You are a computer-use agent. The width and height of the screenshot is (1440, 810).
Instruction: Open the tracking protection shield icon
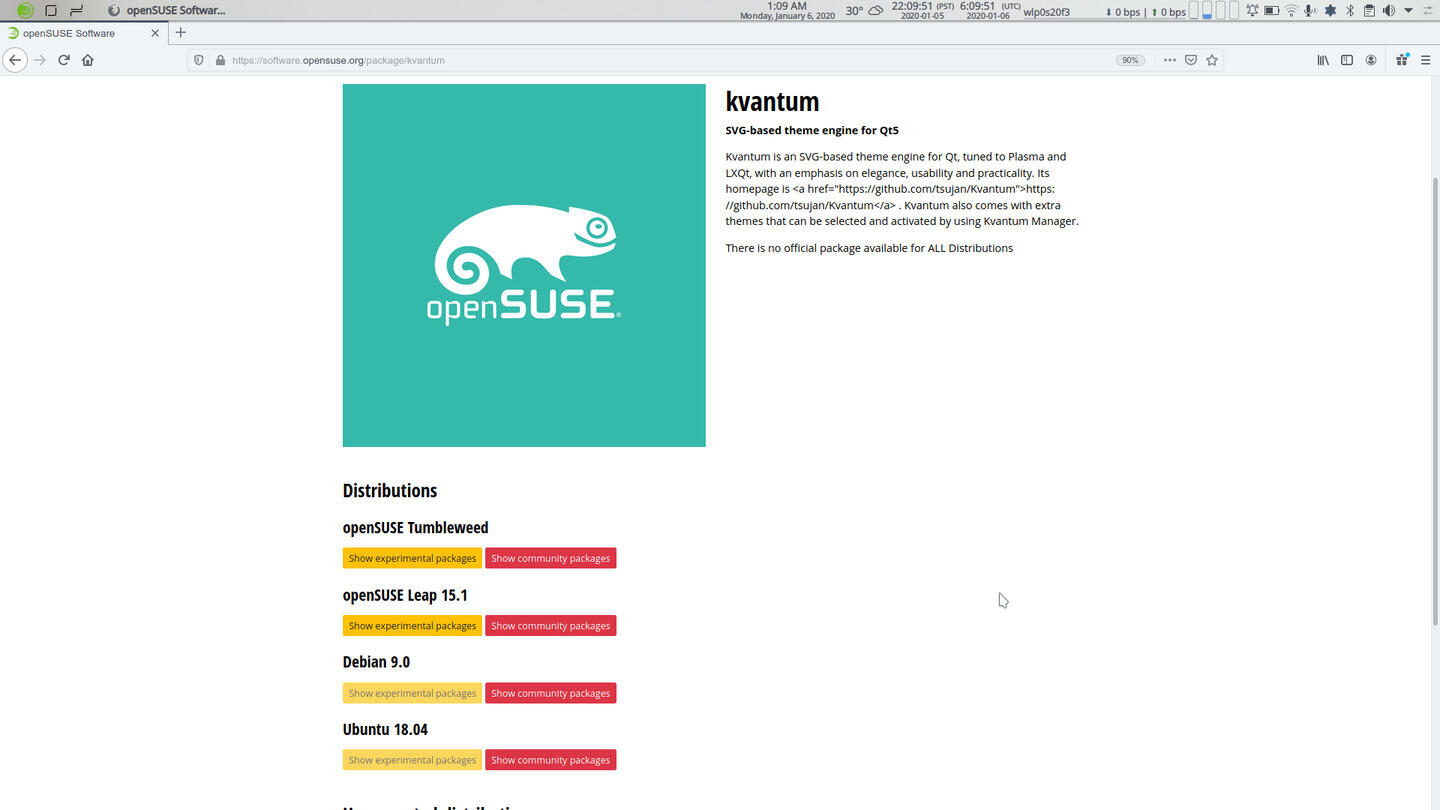pos(199,60)
